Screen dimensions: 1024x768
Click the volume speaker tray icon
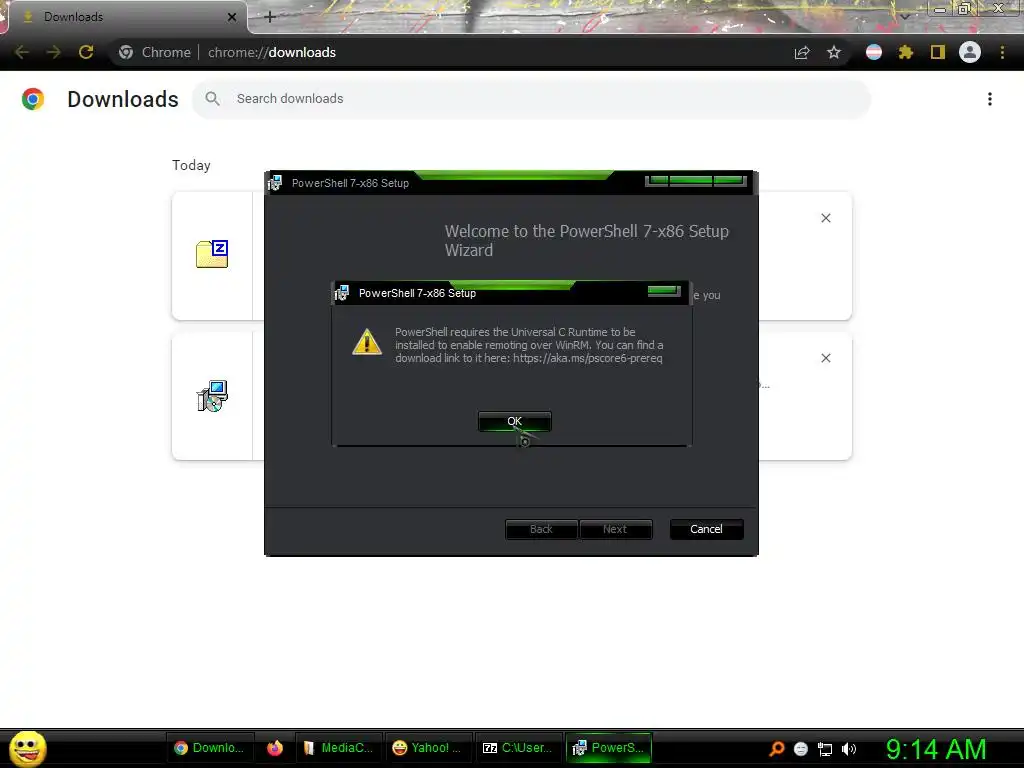(848, 749)
